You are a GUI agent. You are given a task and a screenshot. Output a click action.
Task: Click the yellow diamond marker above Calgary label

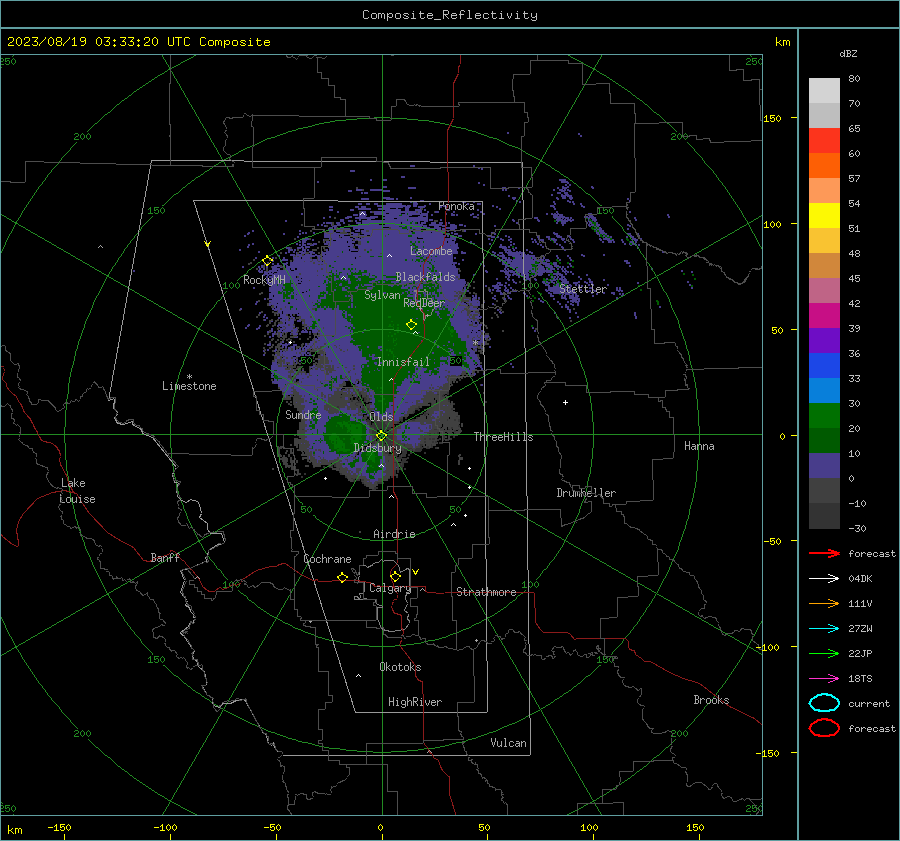point(395,576)
